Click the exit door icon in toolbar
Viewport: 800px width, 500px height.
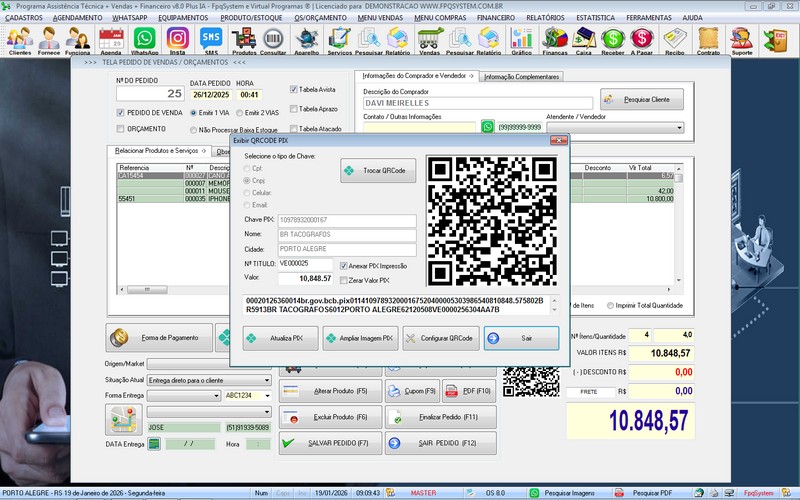point(775,40)
